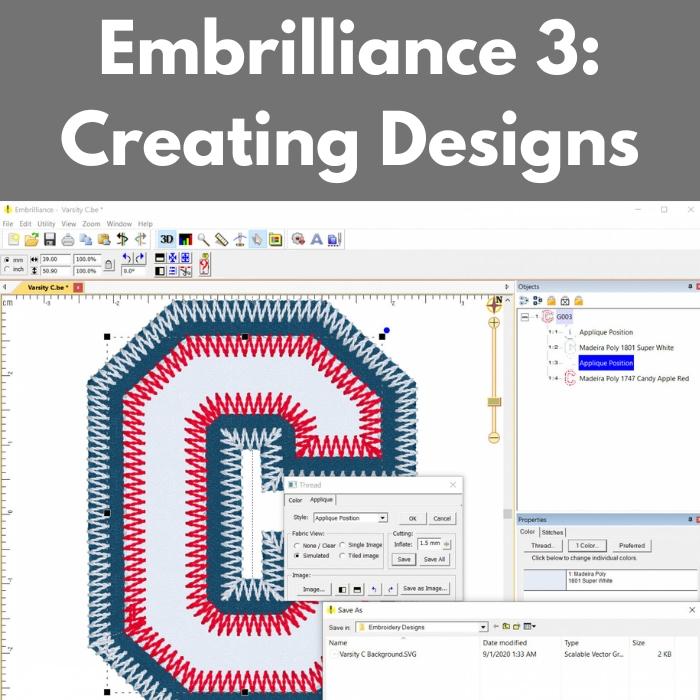Open the color histogram icon in toolbar
This screenshot has height=700, width=700.
pyautogui.click(x=185, y=240)
